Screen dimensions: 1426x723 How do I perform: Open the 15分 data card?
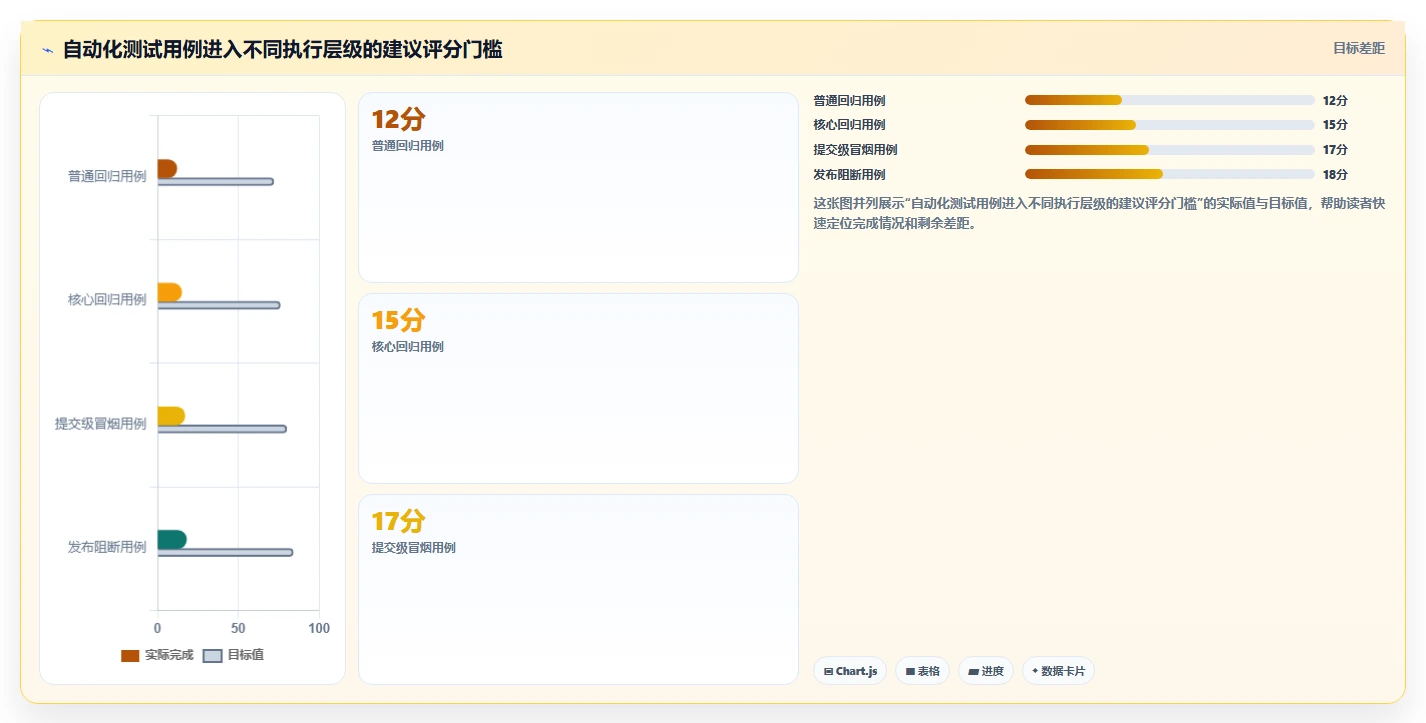click(x=578, y=389)
